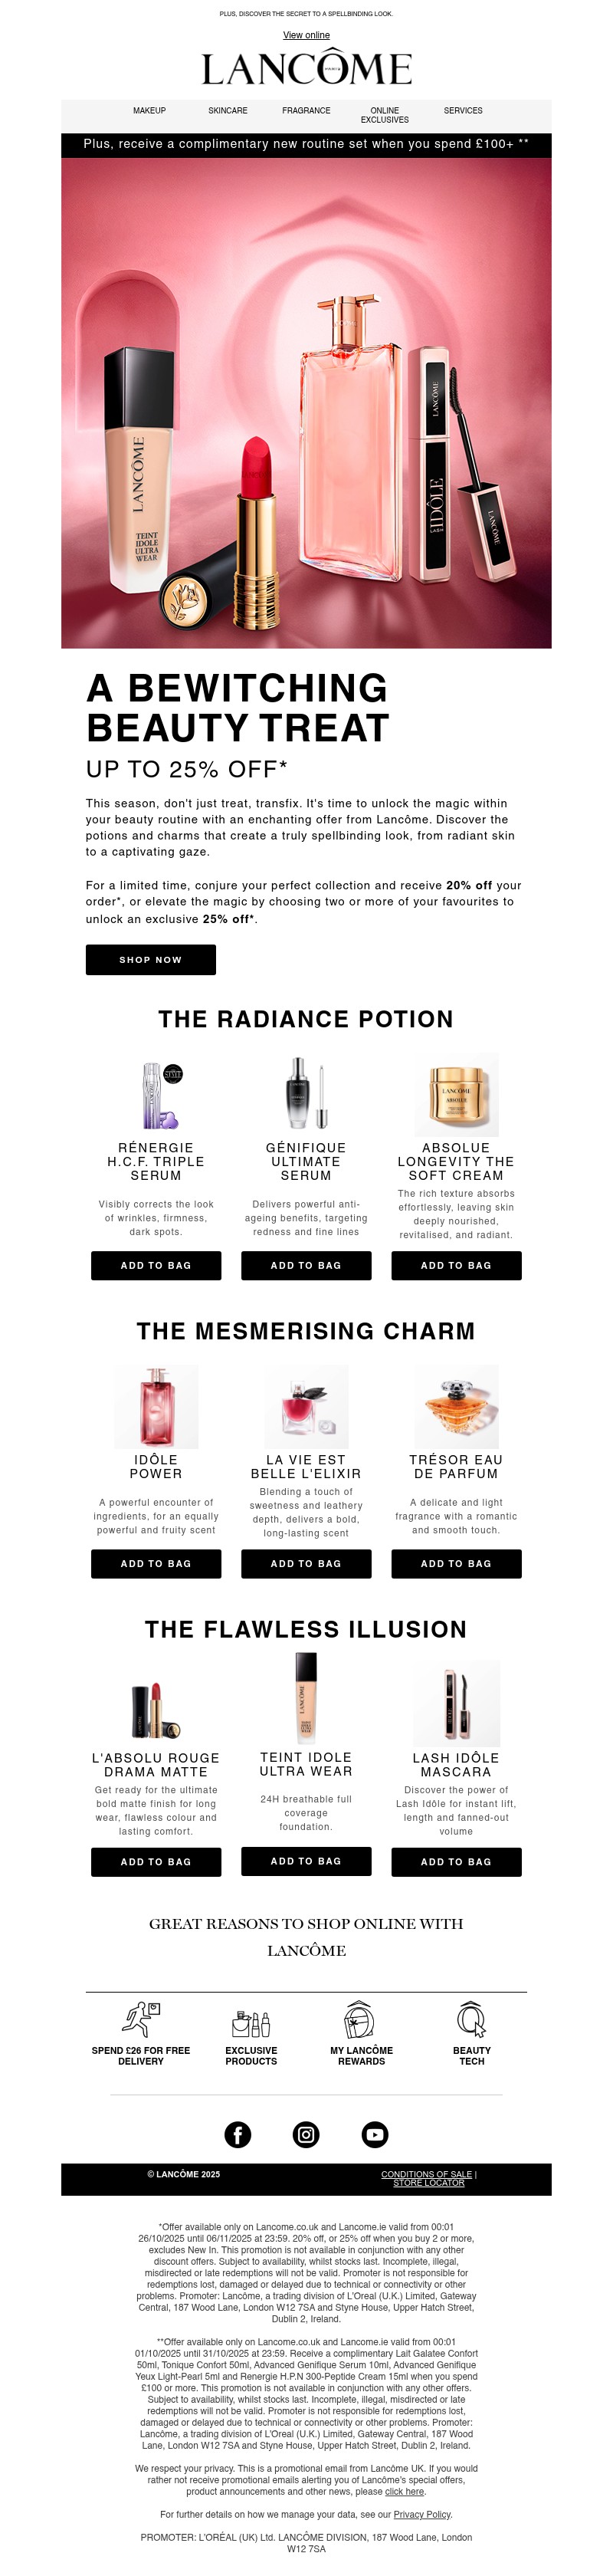Add Lash Idôle Mascara to bag

click(x=456, y=1861)
